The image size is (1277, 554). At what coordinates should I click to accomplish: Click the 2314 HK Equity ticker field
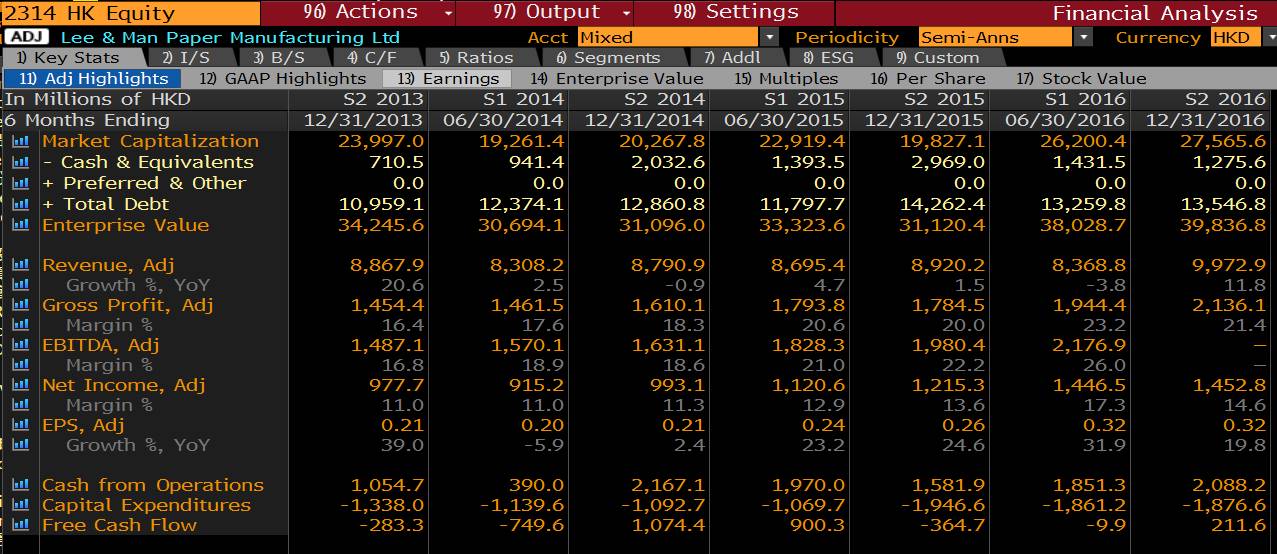pos(130,13)
